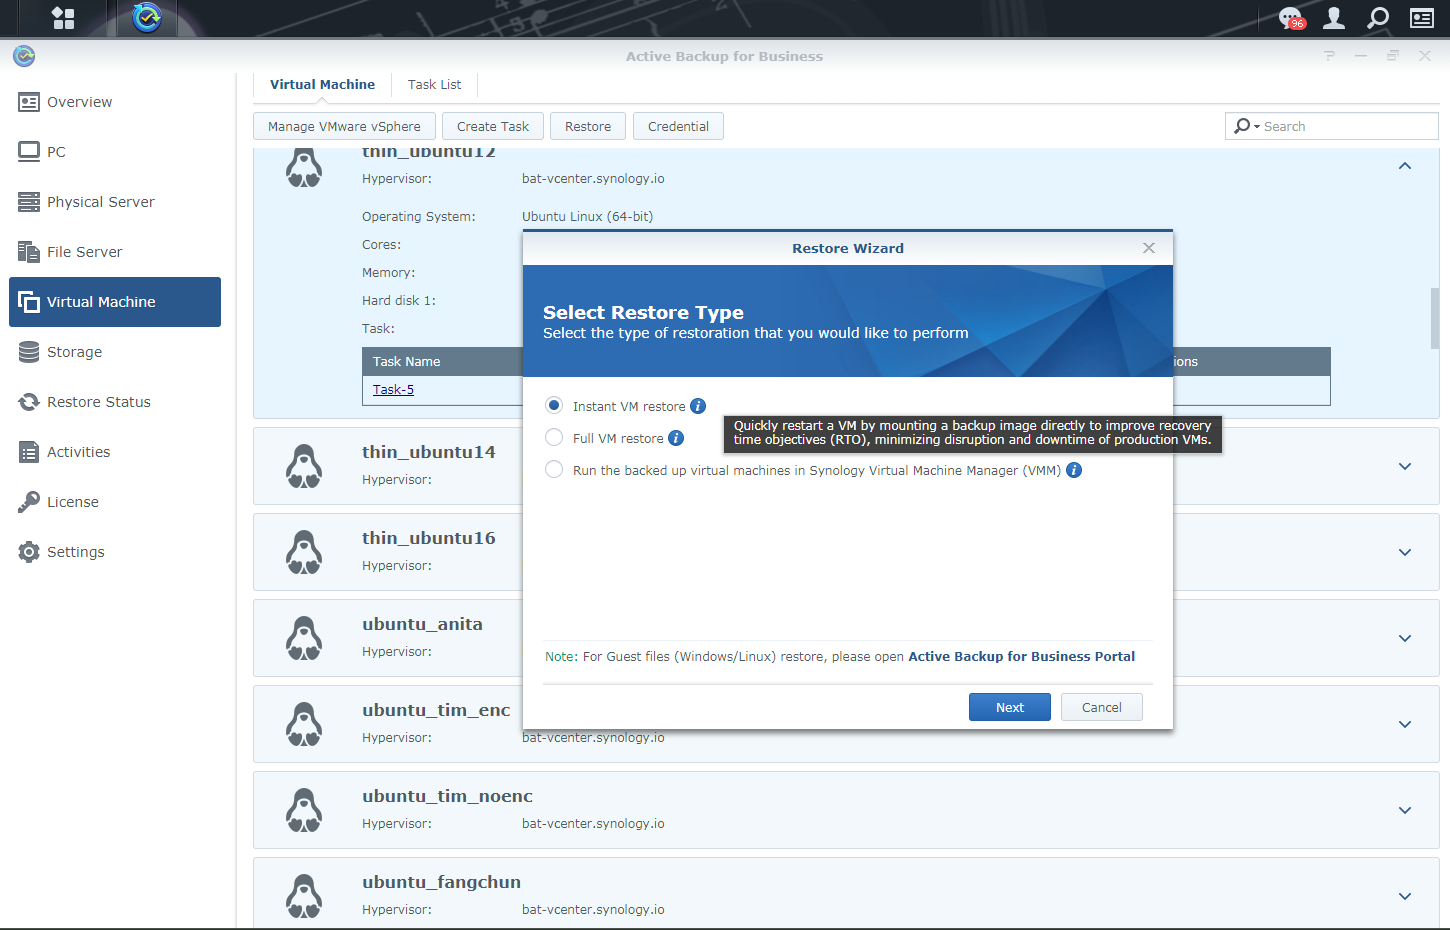Click the Search input field

(1345, 126)
